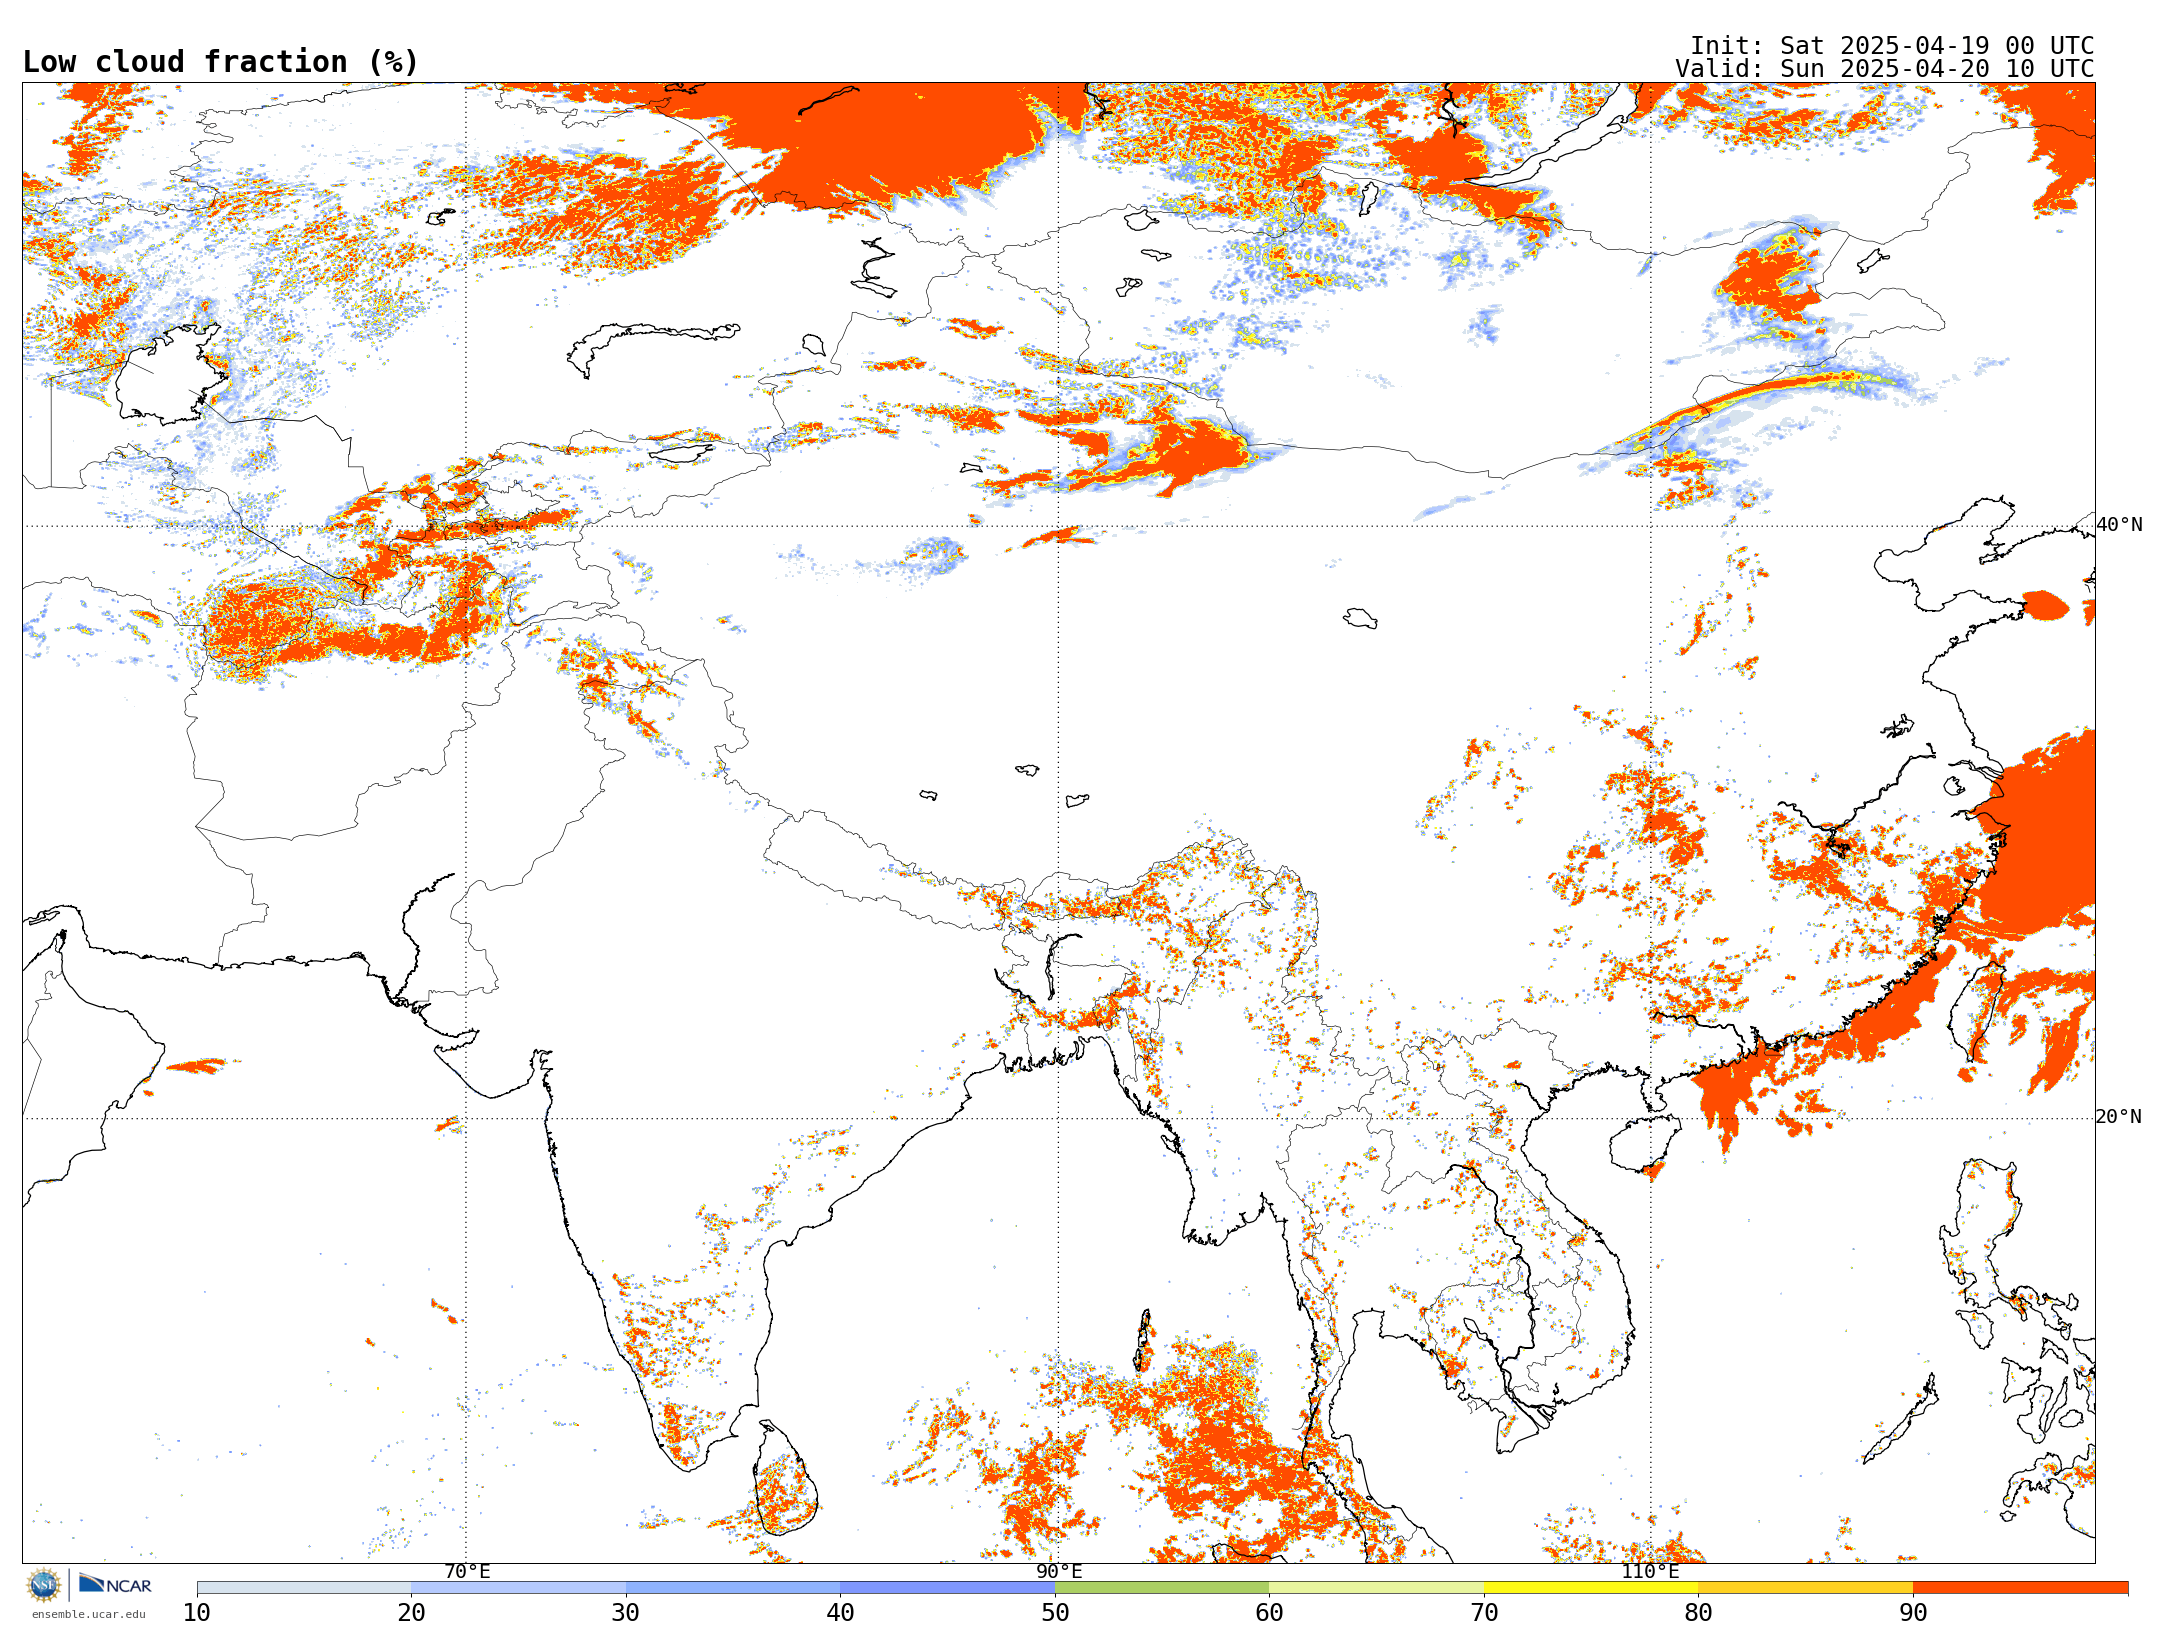Click the 90+ orange-red colorbar segment
Viewport: 2160px width, 1626px height.
click(x=2020, y=1588)
